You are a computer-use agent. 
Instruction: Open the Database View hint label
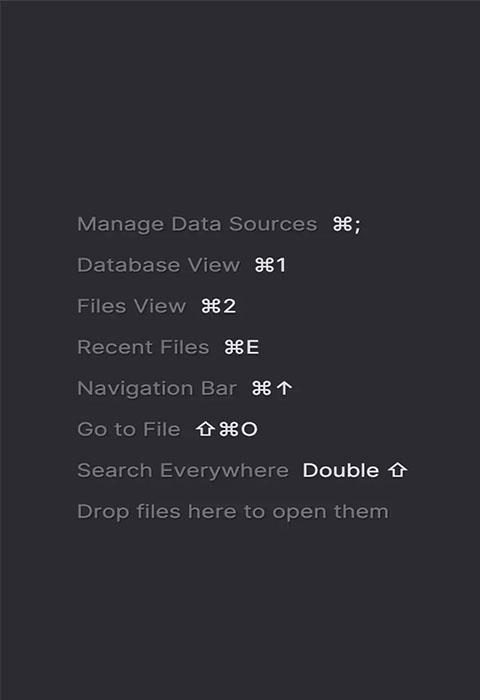(159, 265)
